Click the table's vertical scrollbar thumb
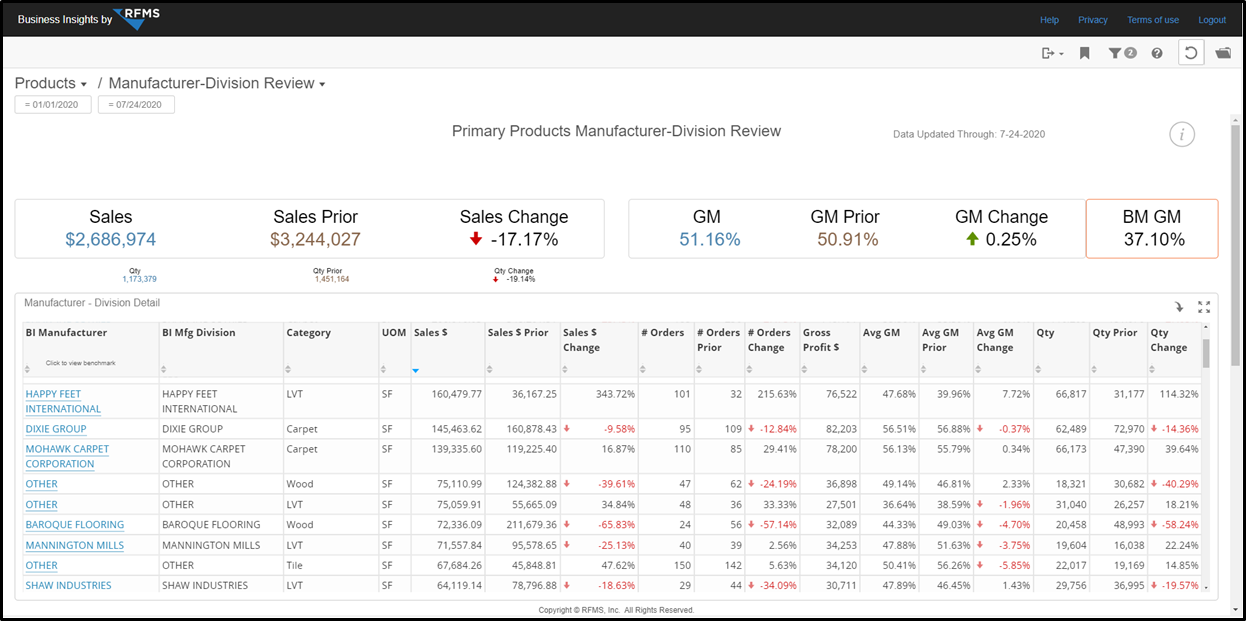Viewport: 1246px width, 621px height. 1206,353
